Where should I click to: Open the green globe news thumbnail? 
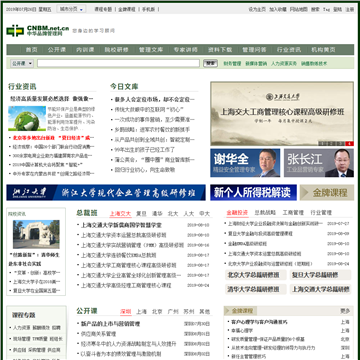(27, 119)
